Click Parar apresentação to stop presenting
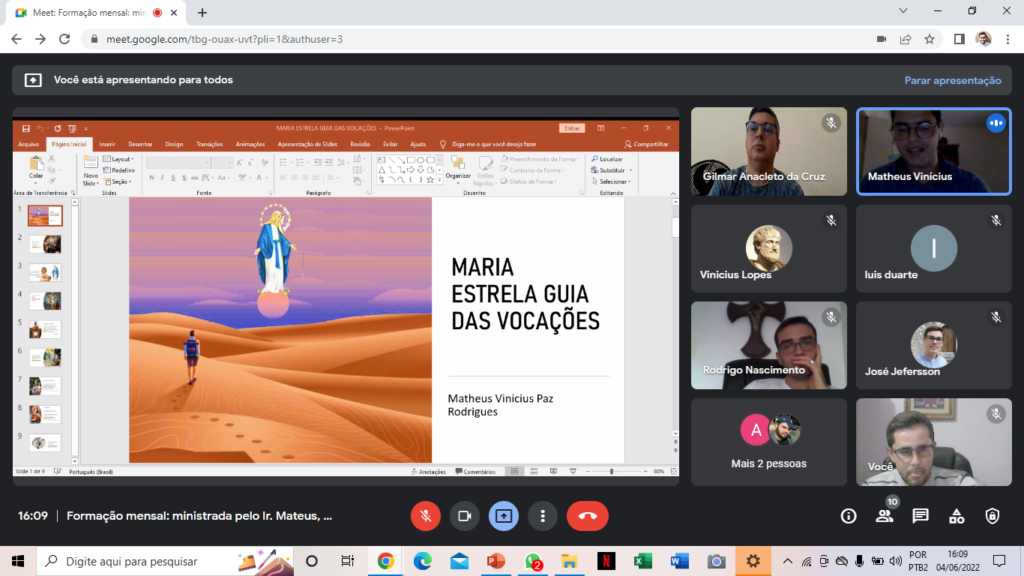Image resolution: width=1024 pixels, height=576 pixels. (952, 80)
